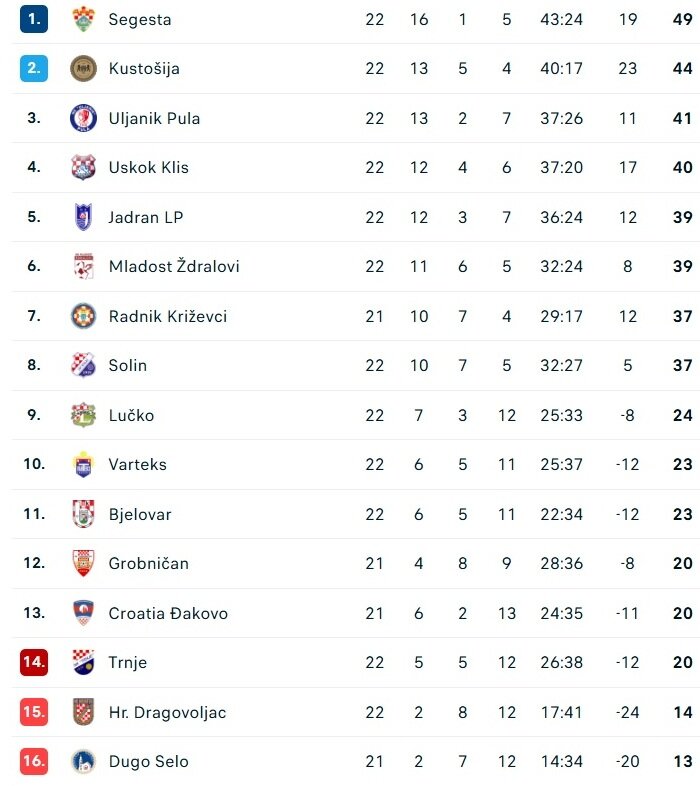Click the Kustošija club crest icon
The width and height of the screenshot is (700, 786).
83,68
